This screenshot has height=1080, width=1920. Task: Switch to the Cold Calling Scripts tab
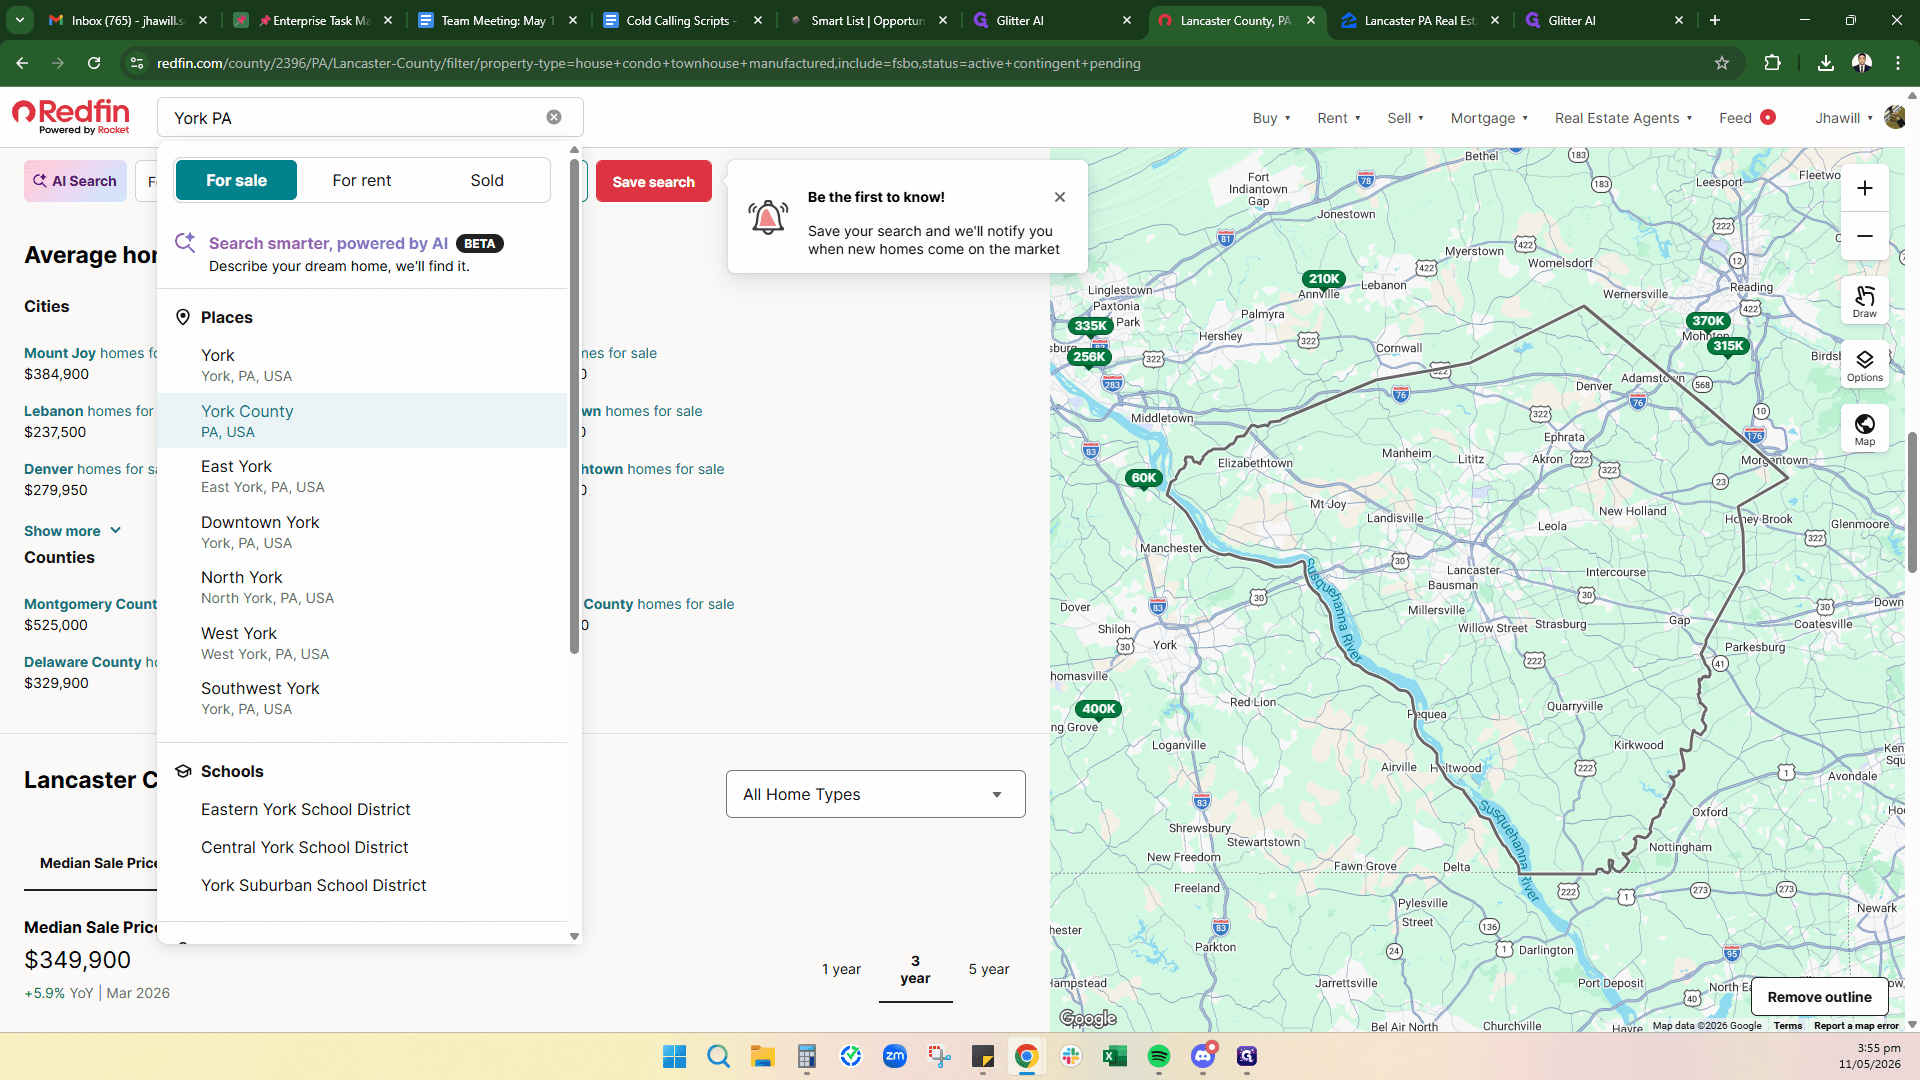point(684,20)
